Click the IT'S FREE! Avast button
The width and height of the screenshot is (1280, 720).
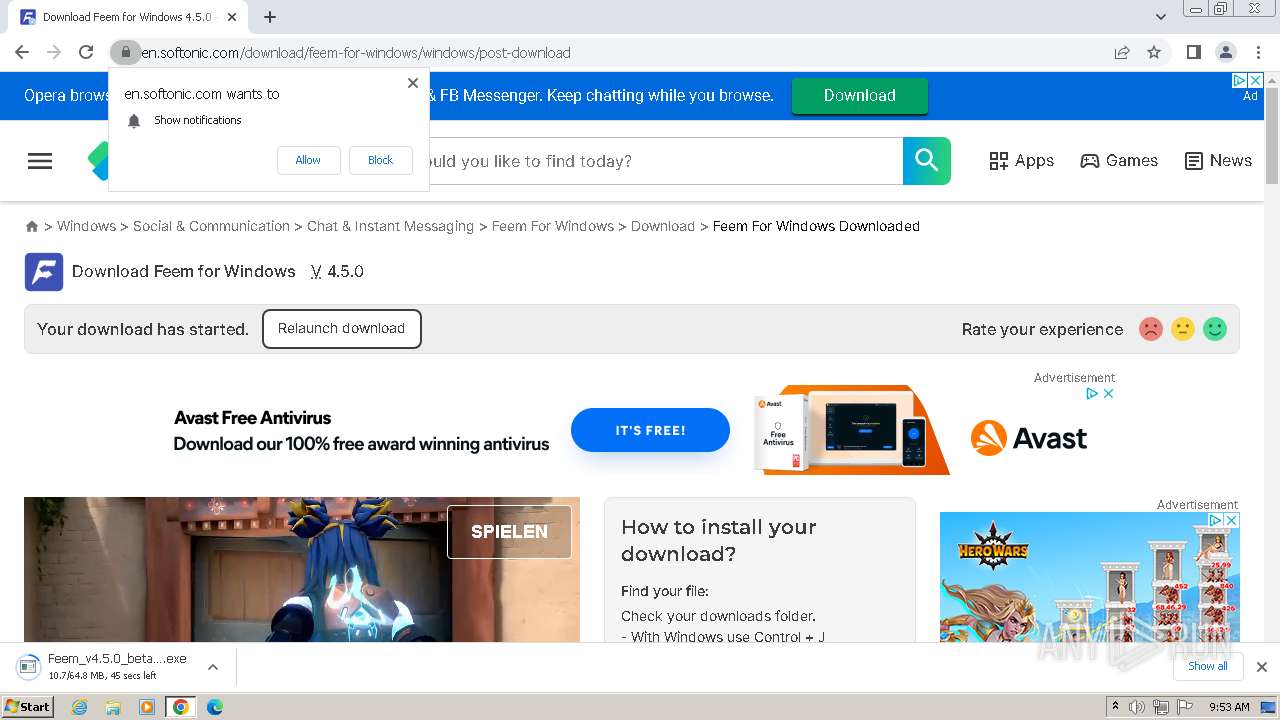tap(650, 430)
